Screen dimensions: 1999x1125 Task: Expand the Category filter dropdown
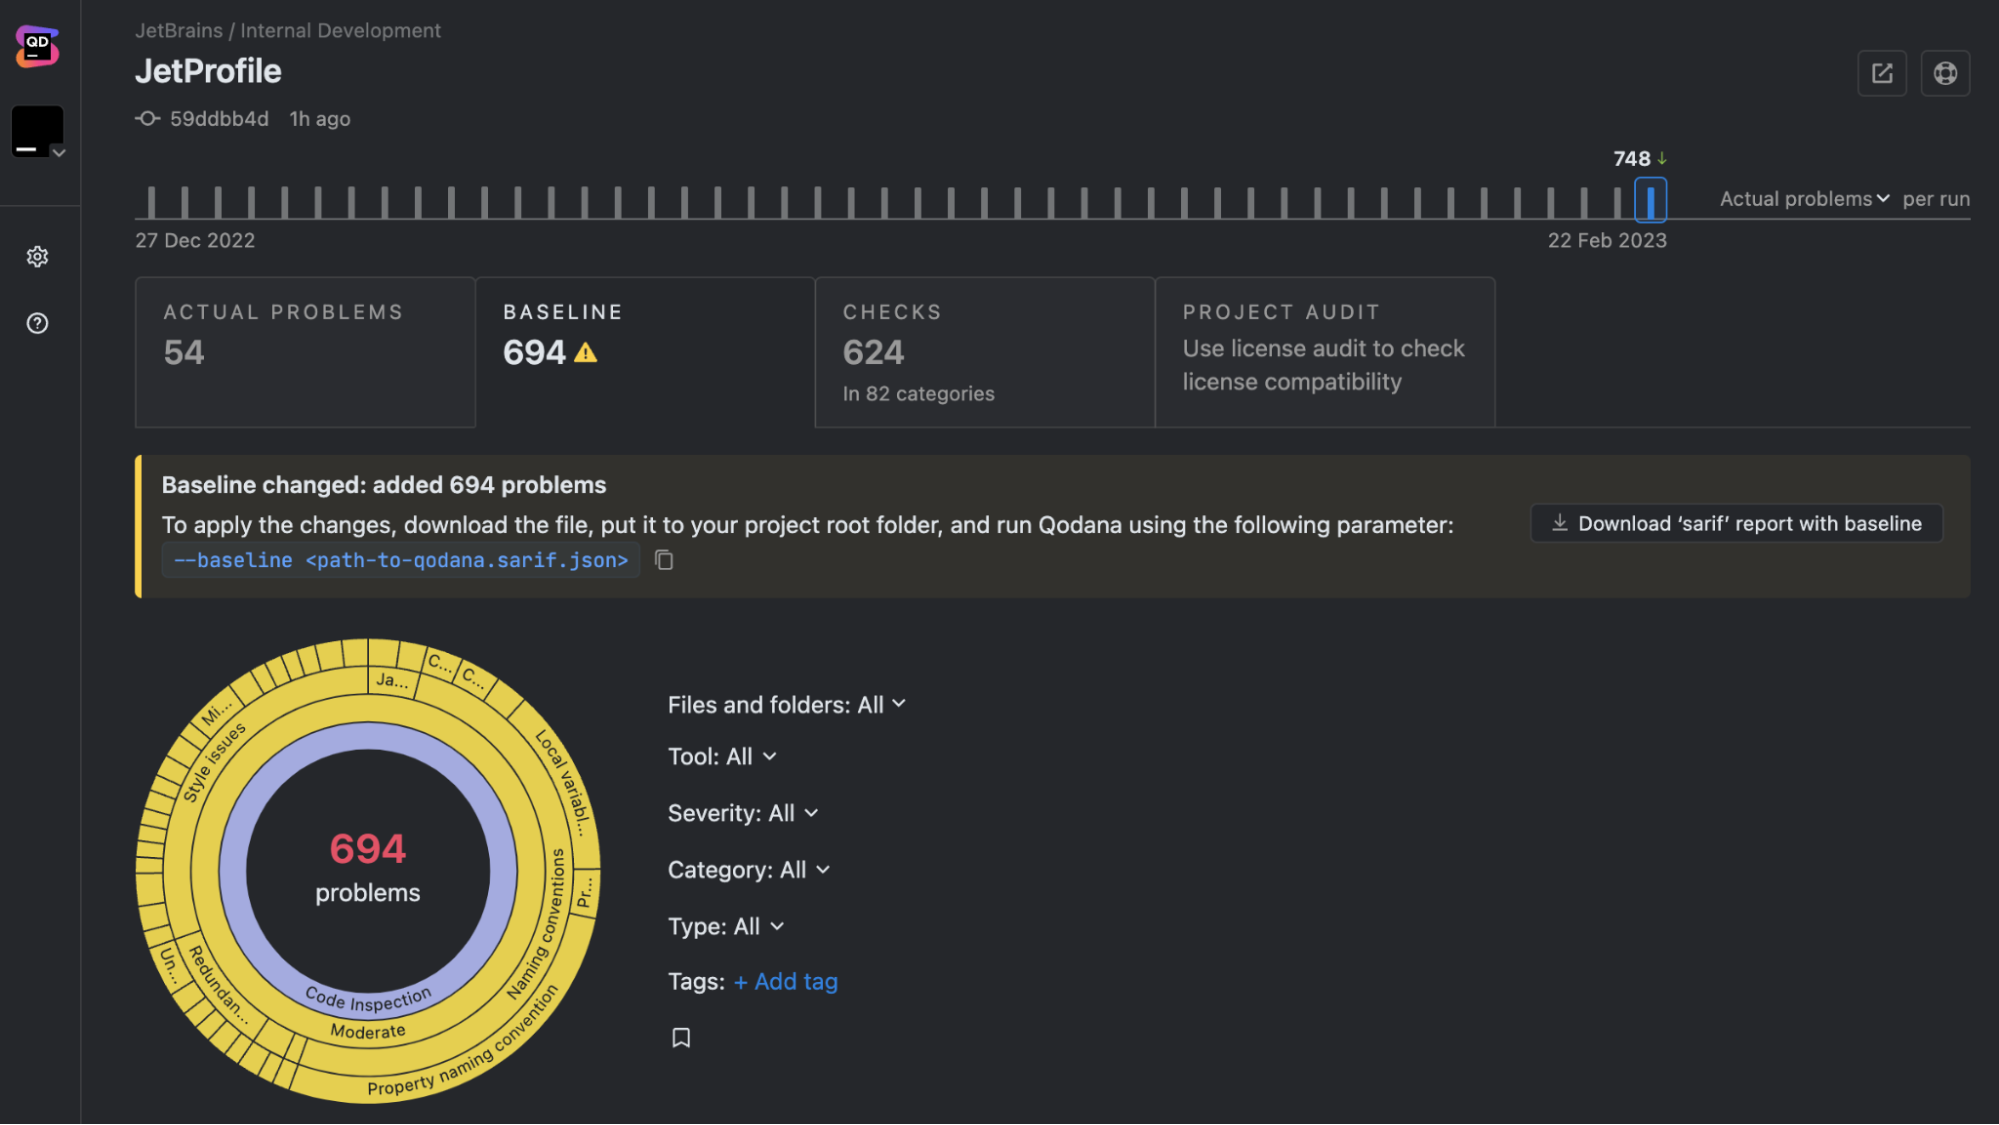[x=749, y=870]
